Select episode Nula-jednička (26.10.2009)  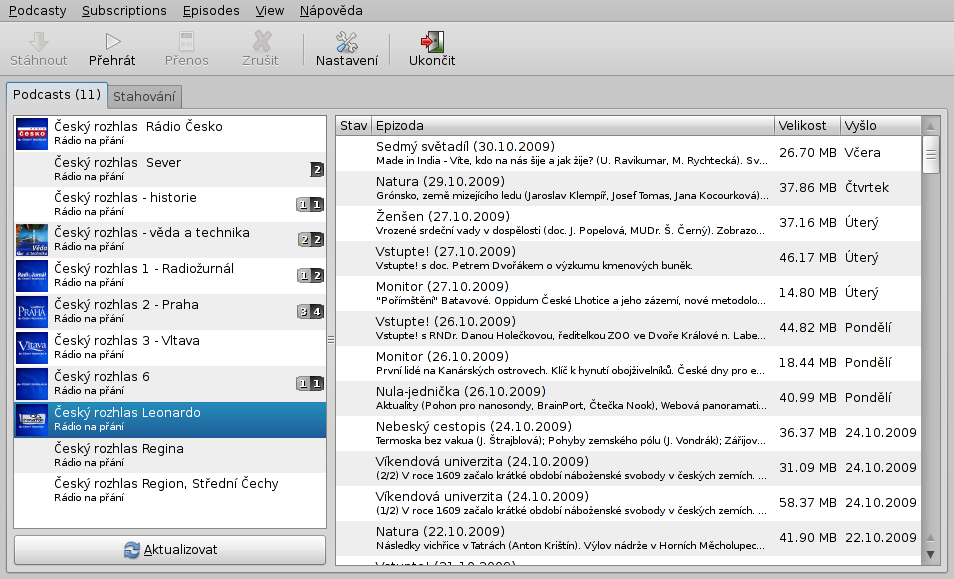pyautogui.click(x=628, y=398)
